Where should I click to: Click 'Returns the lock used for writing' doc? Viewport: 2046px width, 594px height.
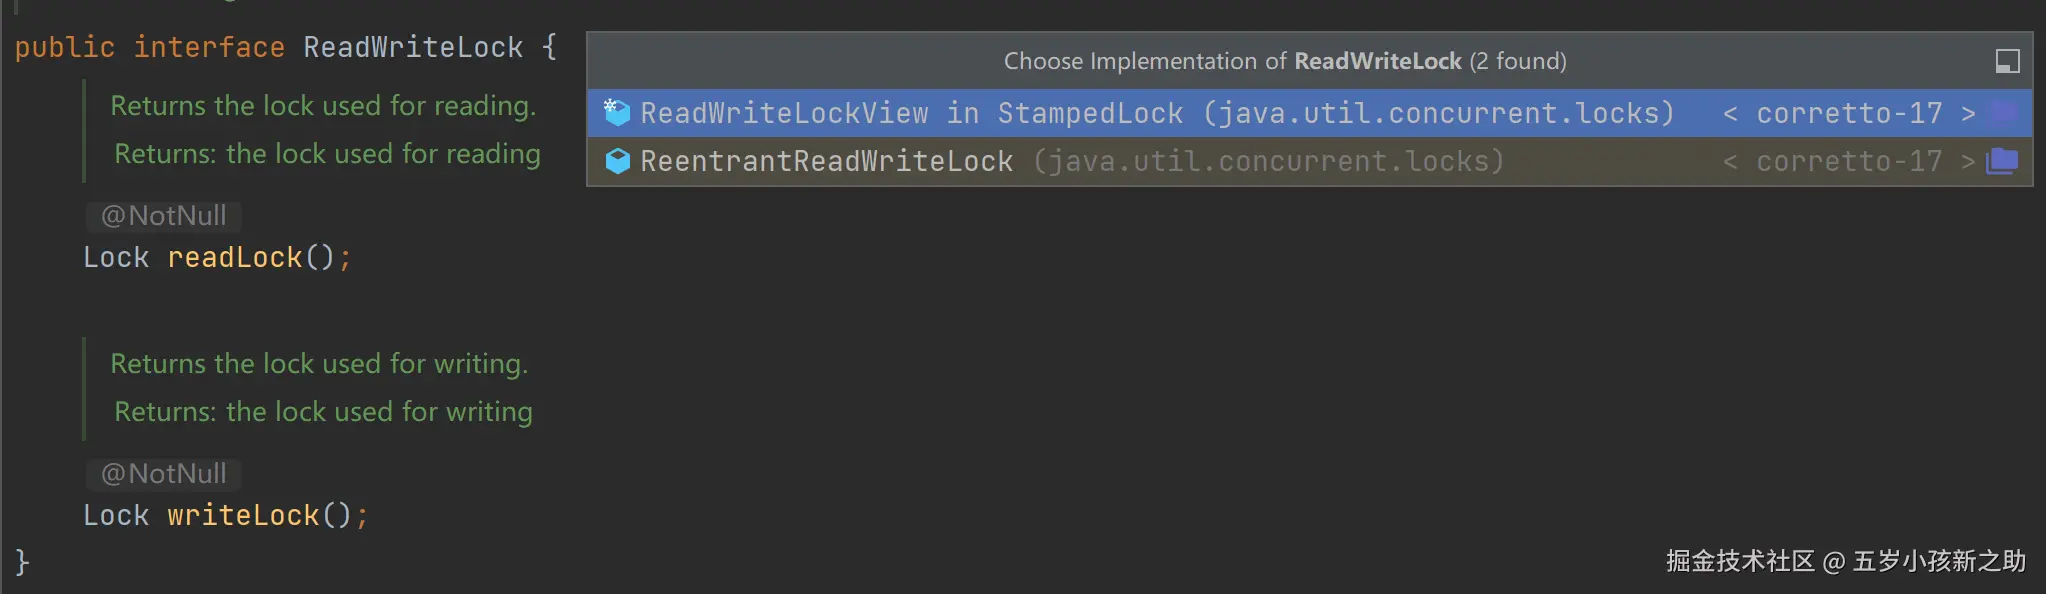(319, 364)
